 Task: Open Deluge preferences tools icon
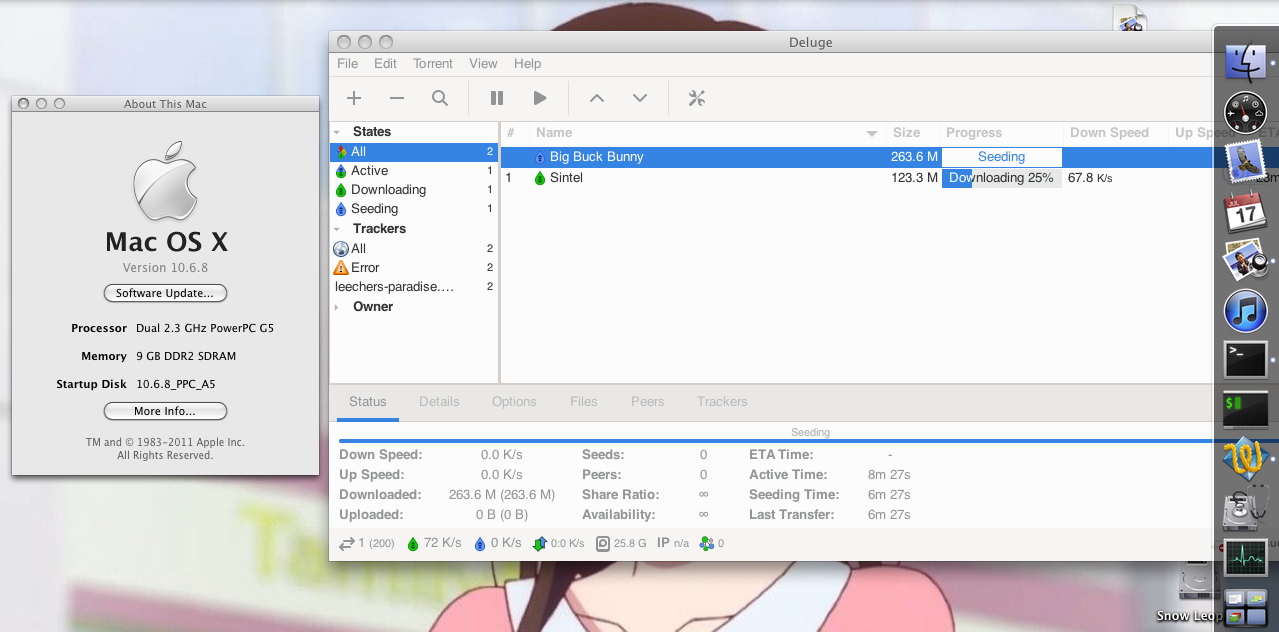coord(697,98)
